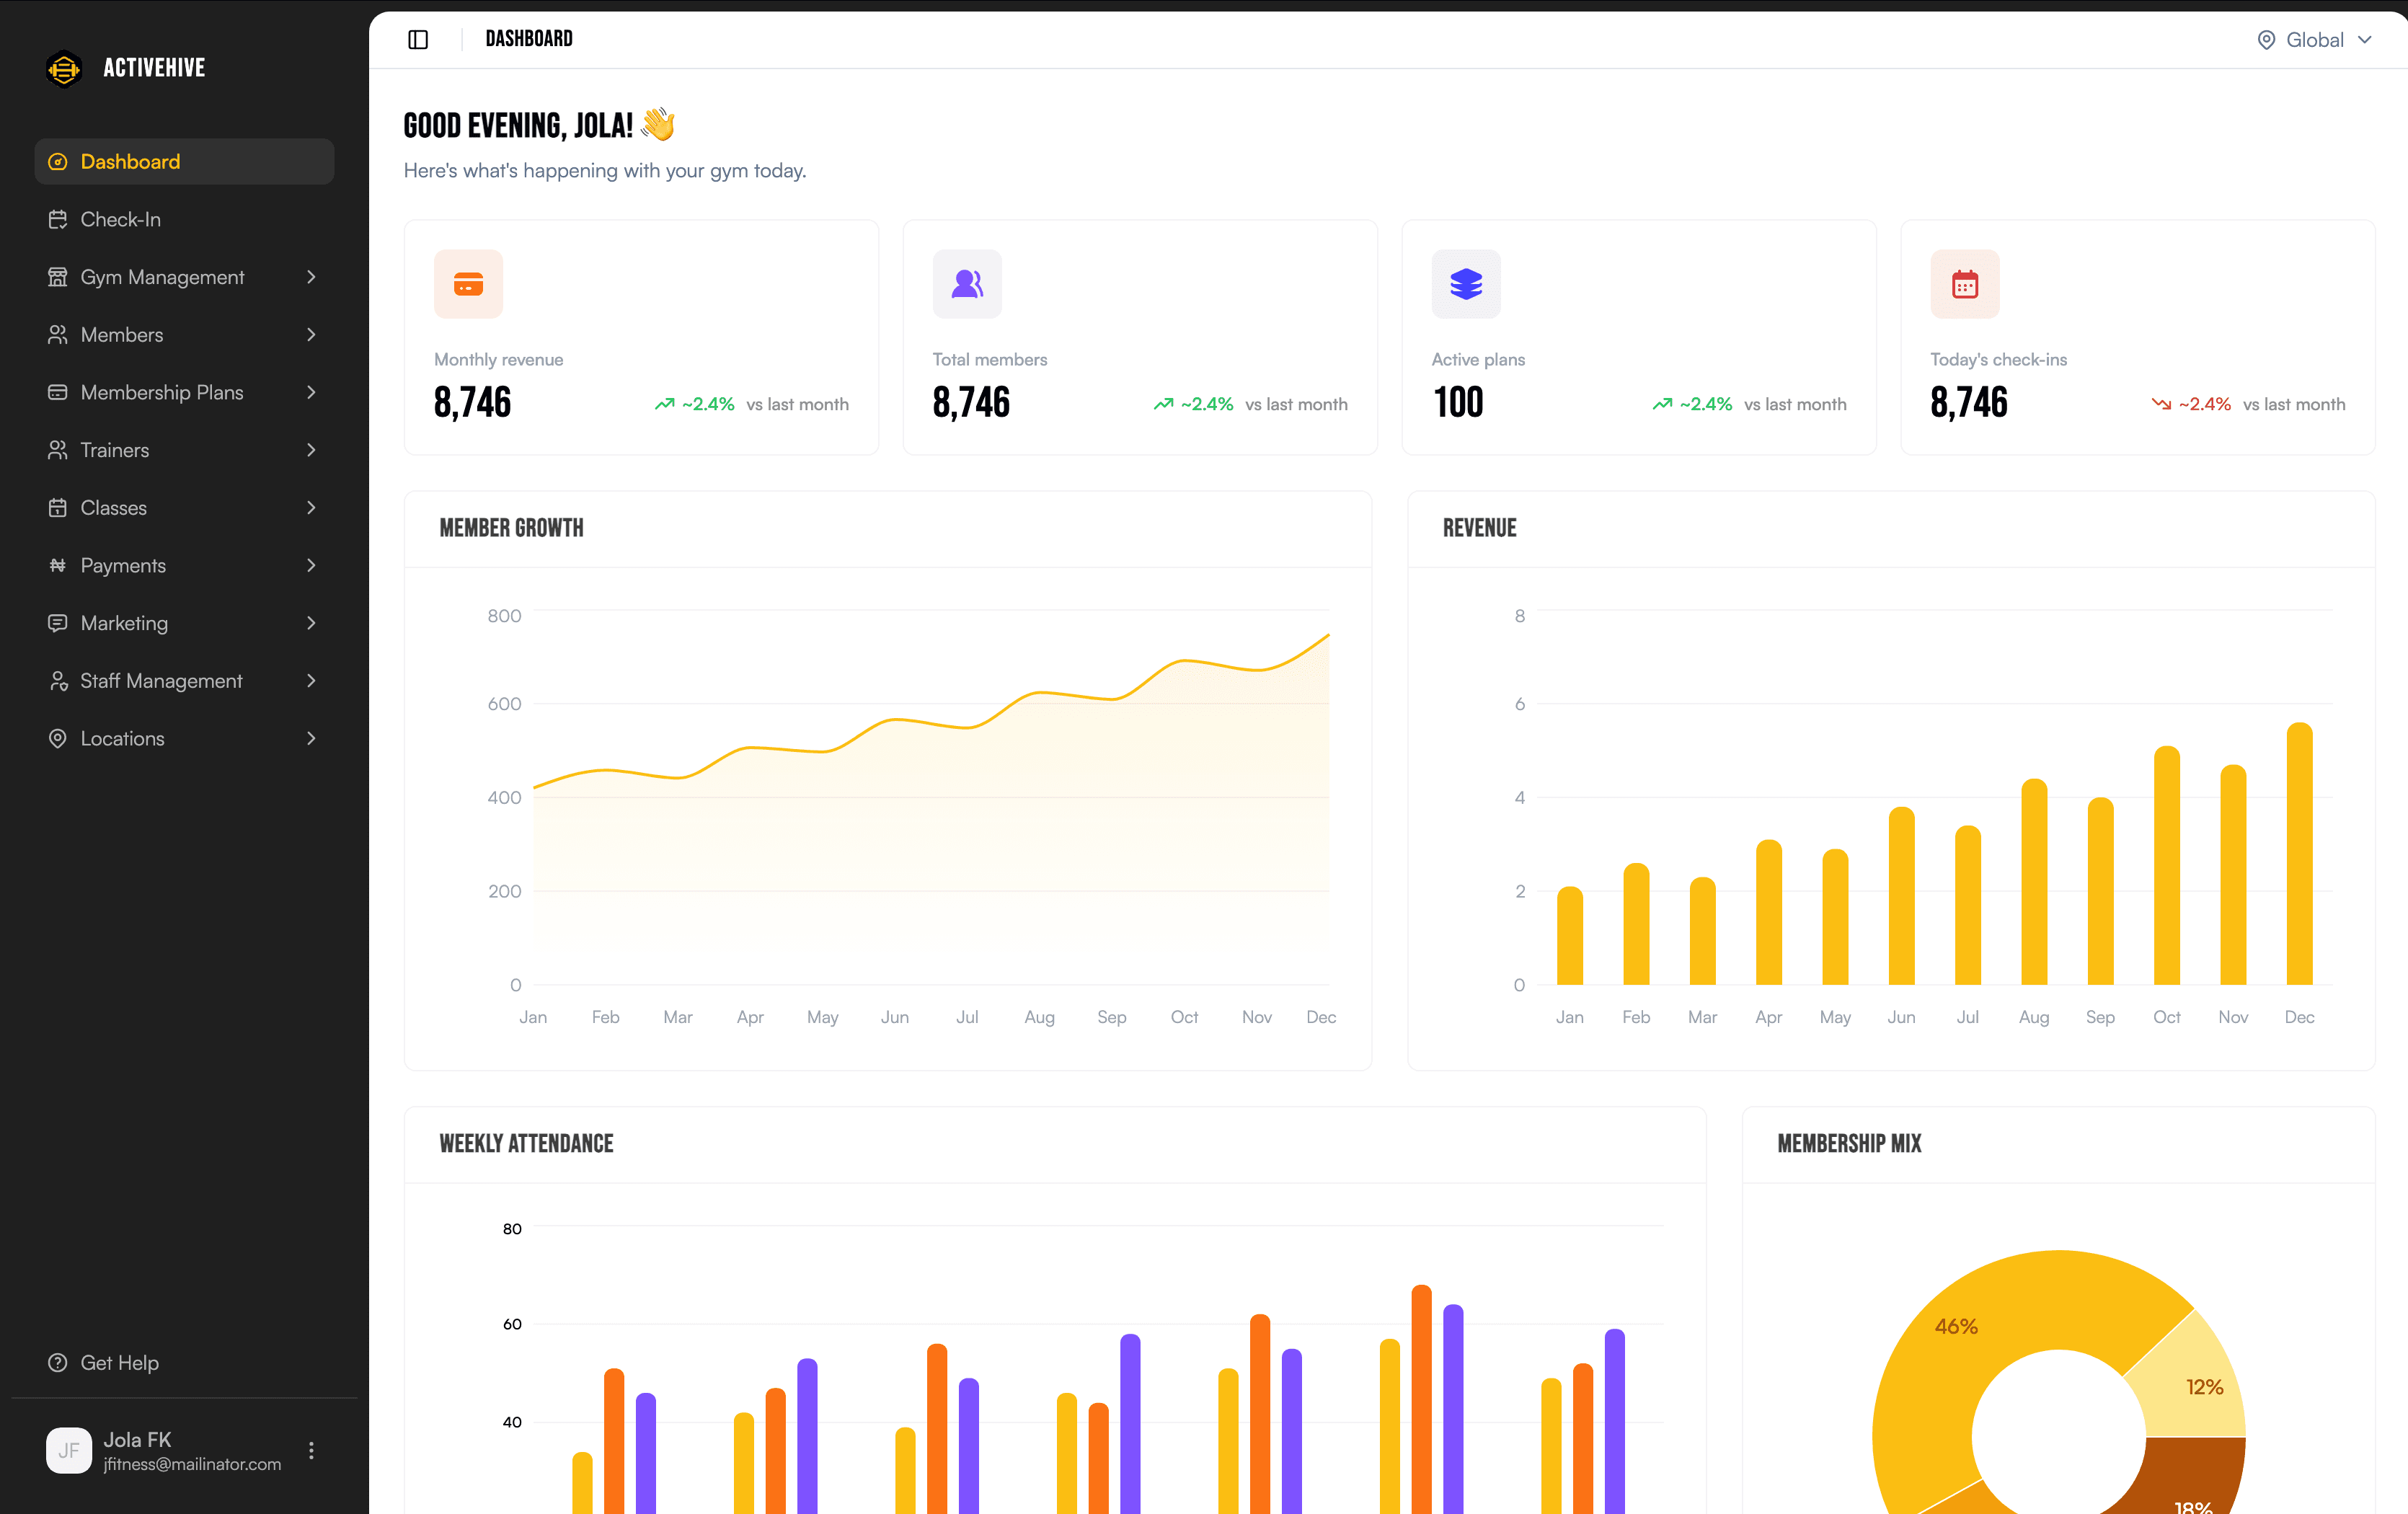Click the WEEKLY ATTENDANCE chart title

pos(526,1144)
